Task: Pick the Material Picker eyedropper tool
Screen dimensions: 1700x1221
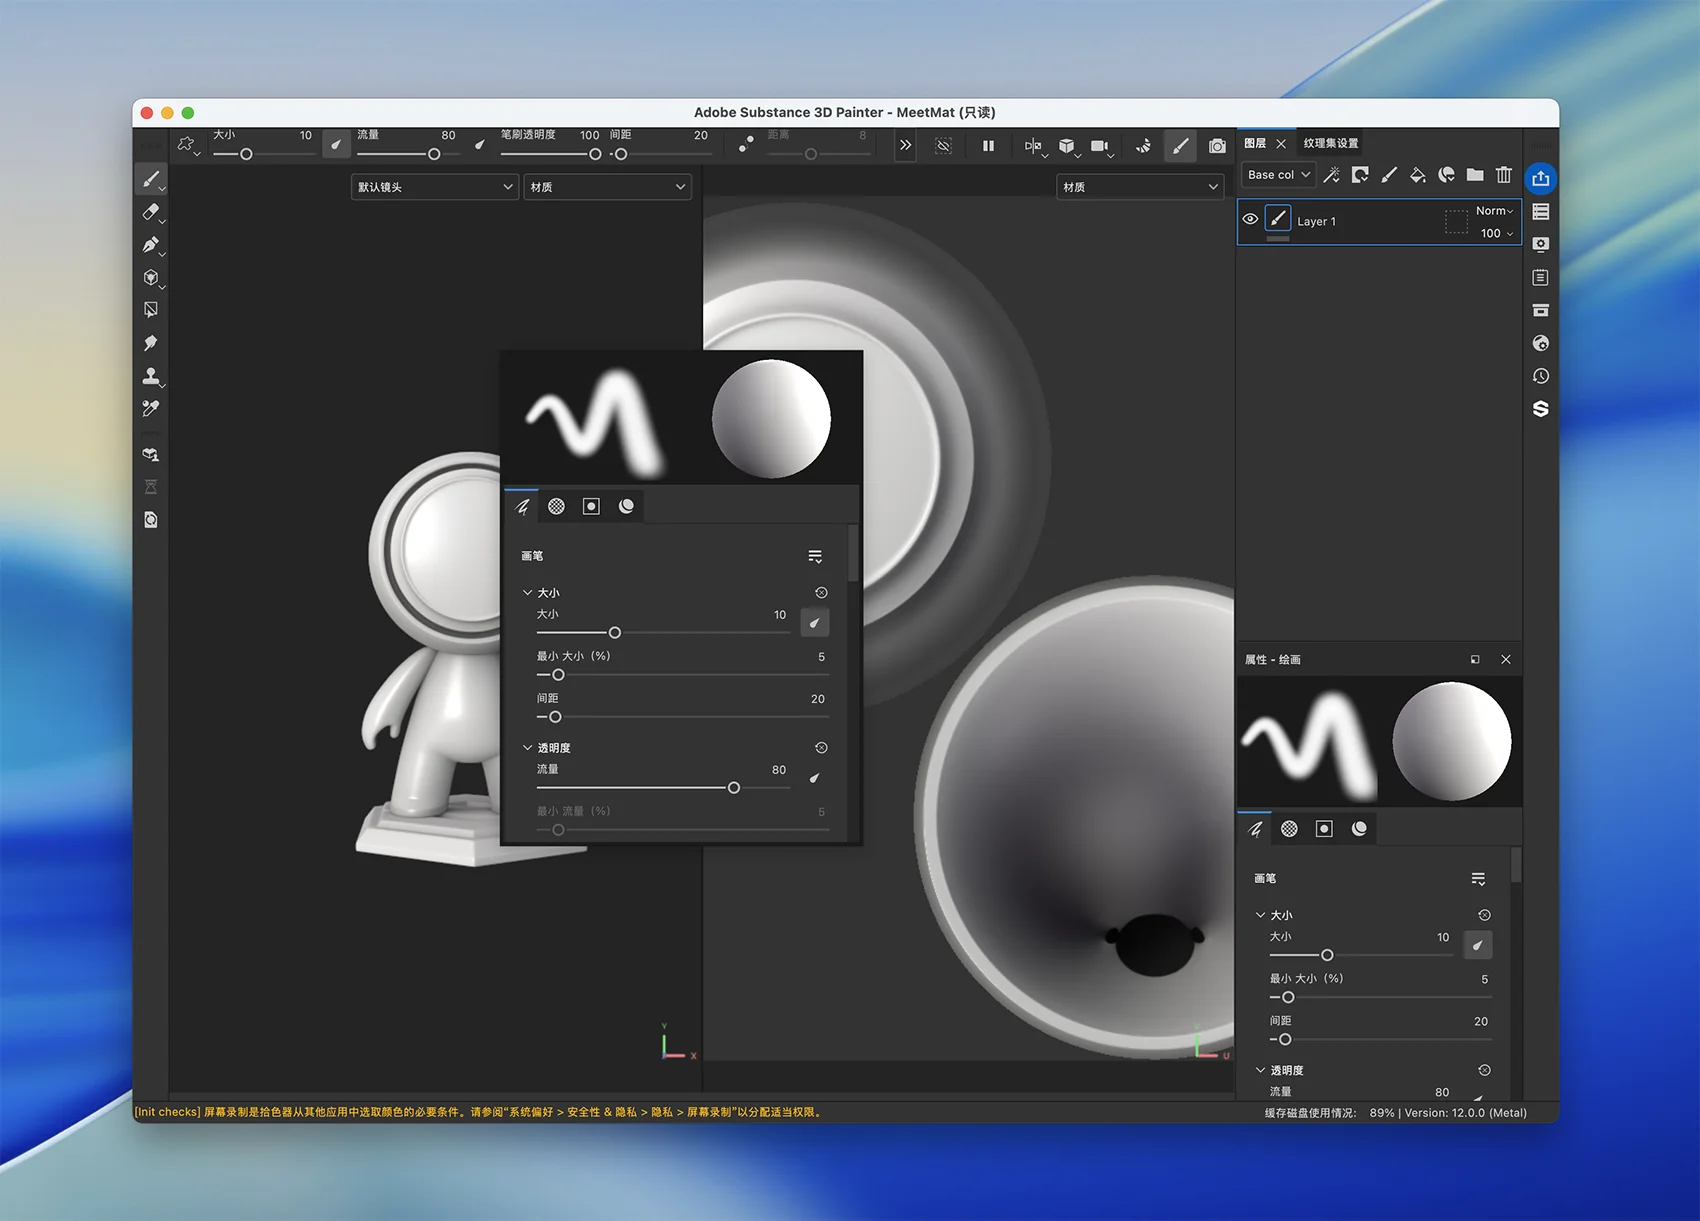Action: coord(150,409)
